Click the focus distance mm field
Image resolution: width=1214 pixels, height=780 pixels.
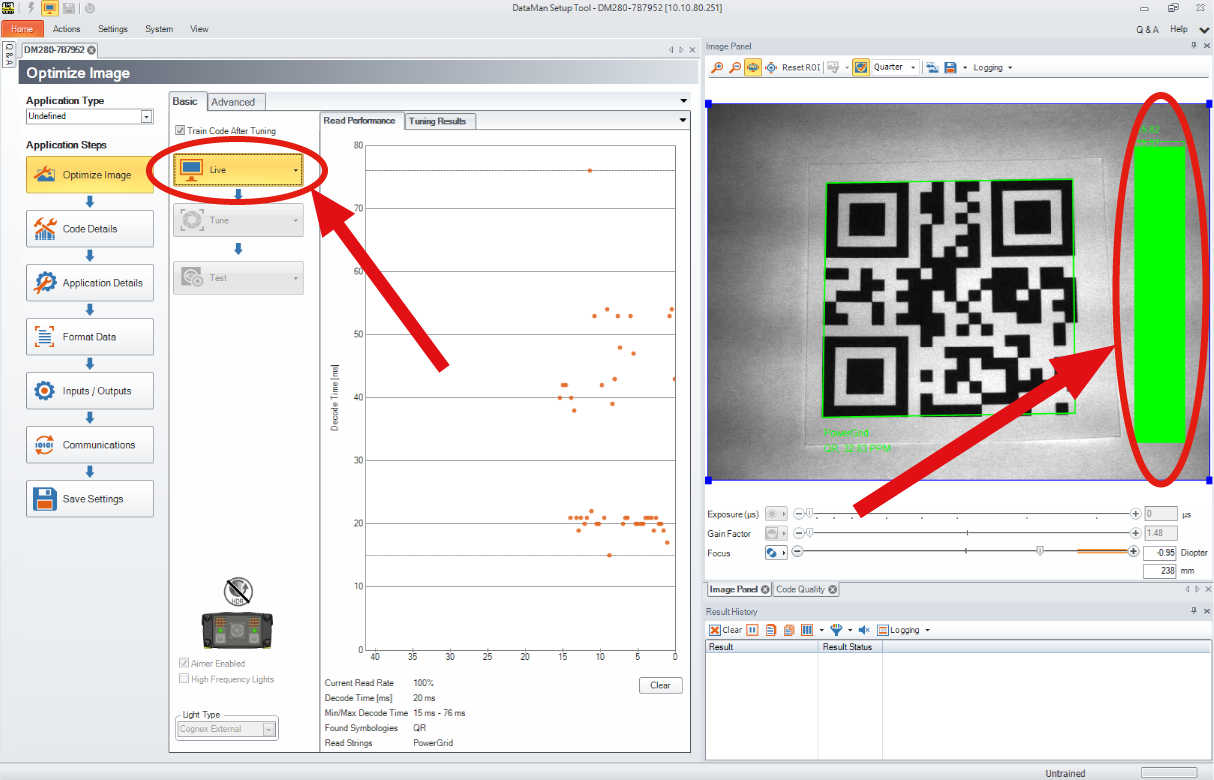point(1161,571)
